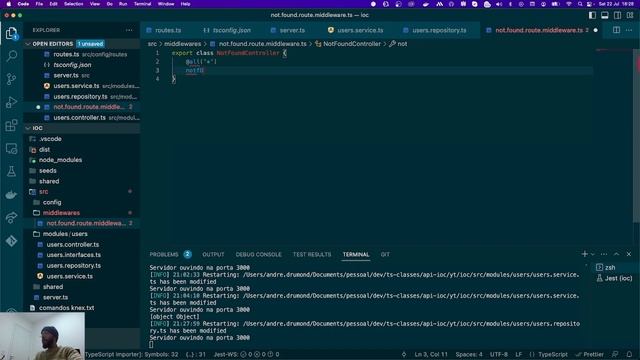Change end of line sequence LF
This screenshot has width=640, height=360.
coord(518,354)
